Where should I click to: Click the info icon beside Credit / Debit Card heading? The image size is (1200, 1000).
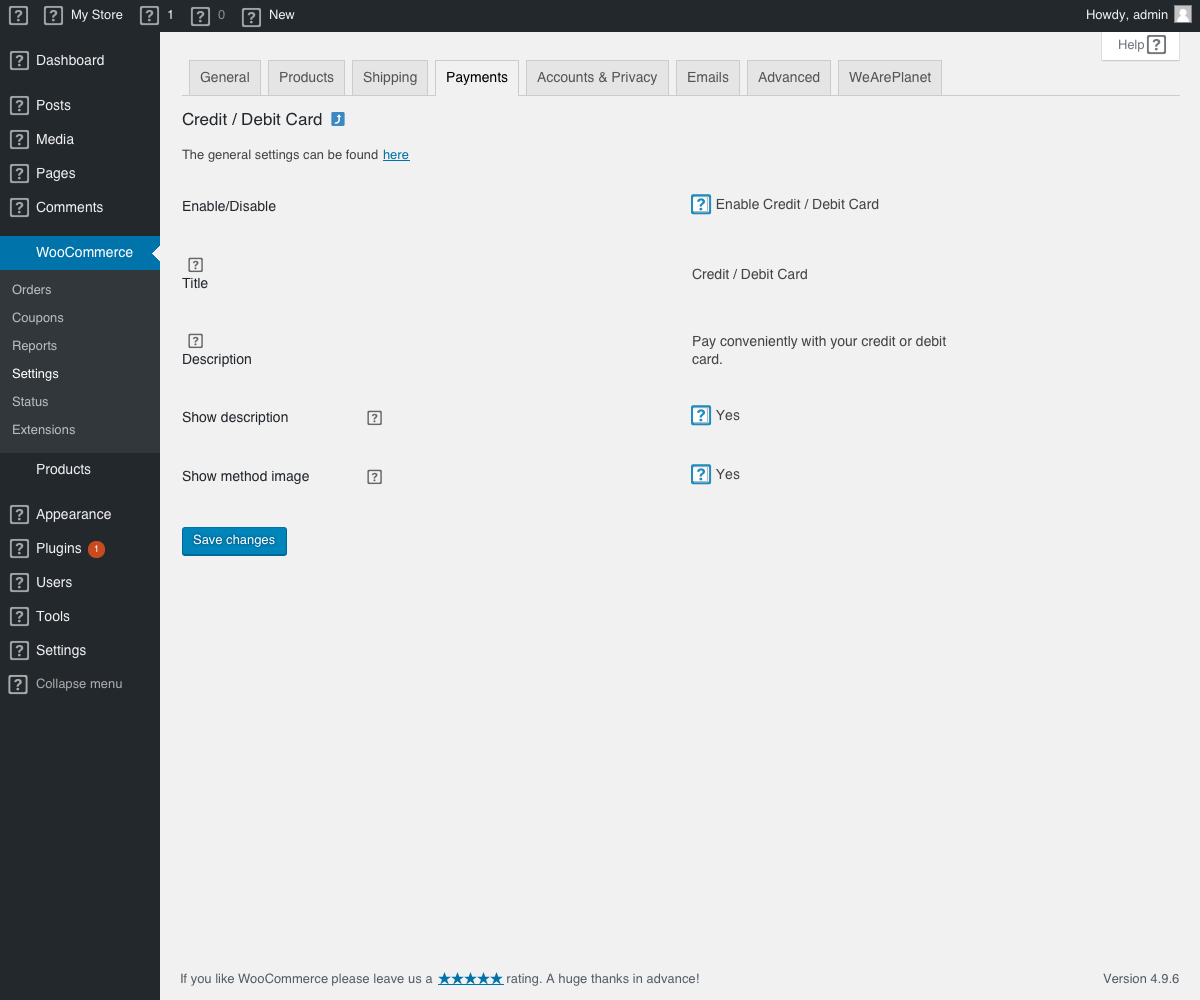[x=338, y=118]
